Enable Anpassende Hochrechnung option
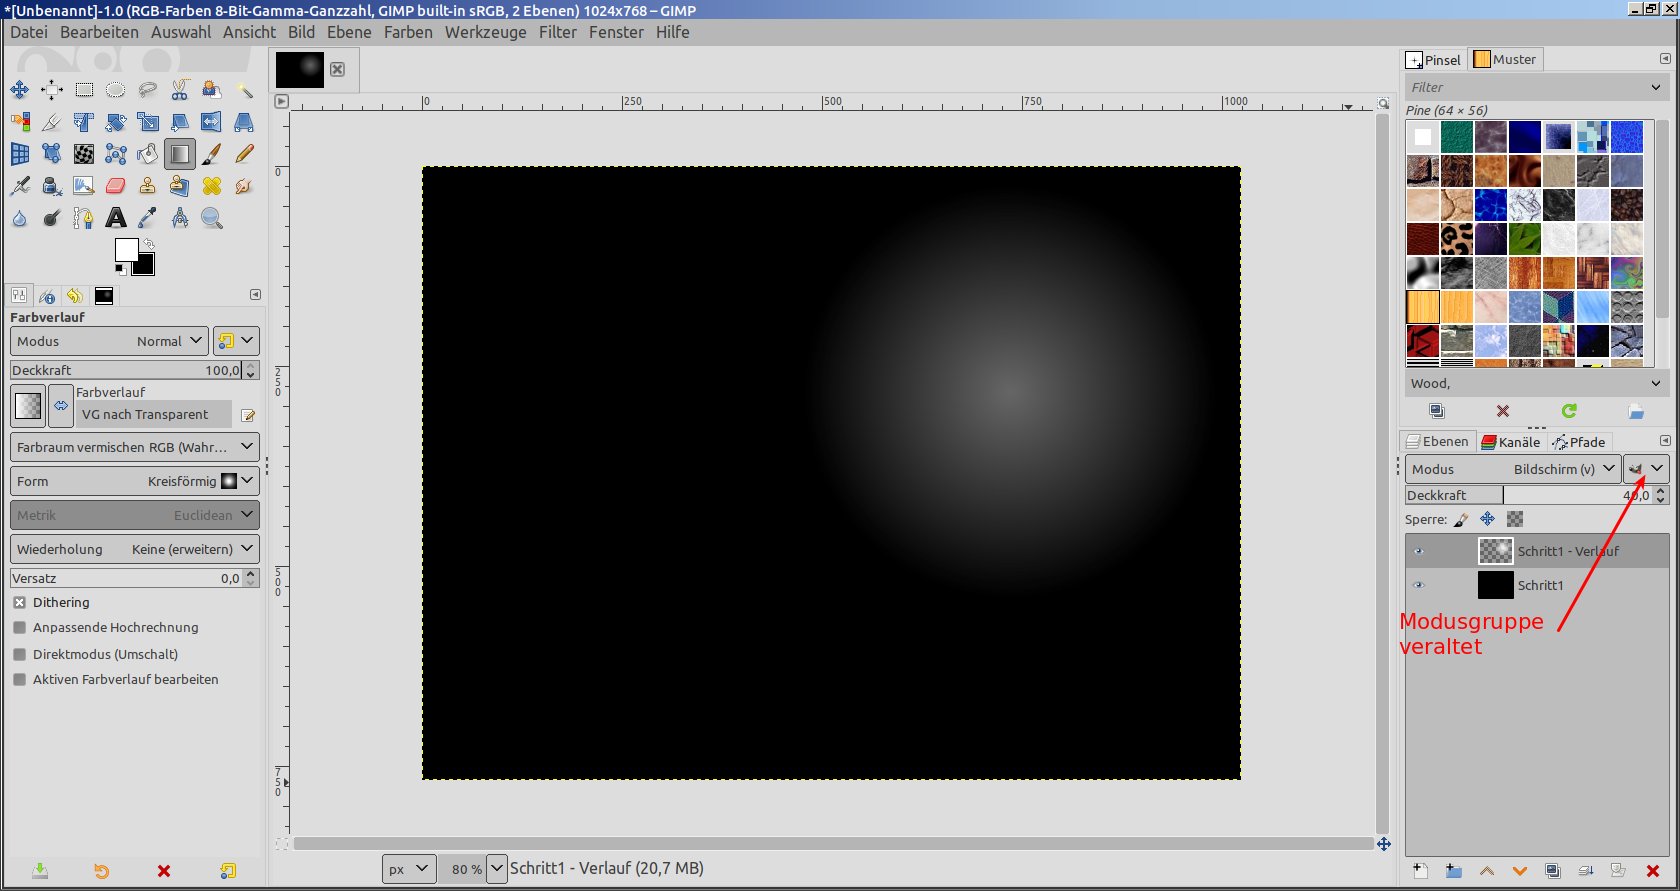 (19, 628)
